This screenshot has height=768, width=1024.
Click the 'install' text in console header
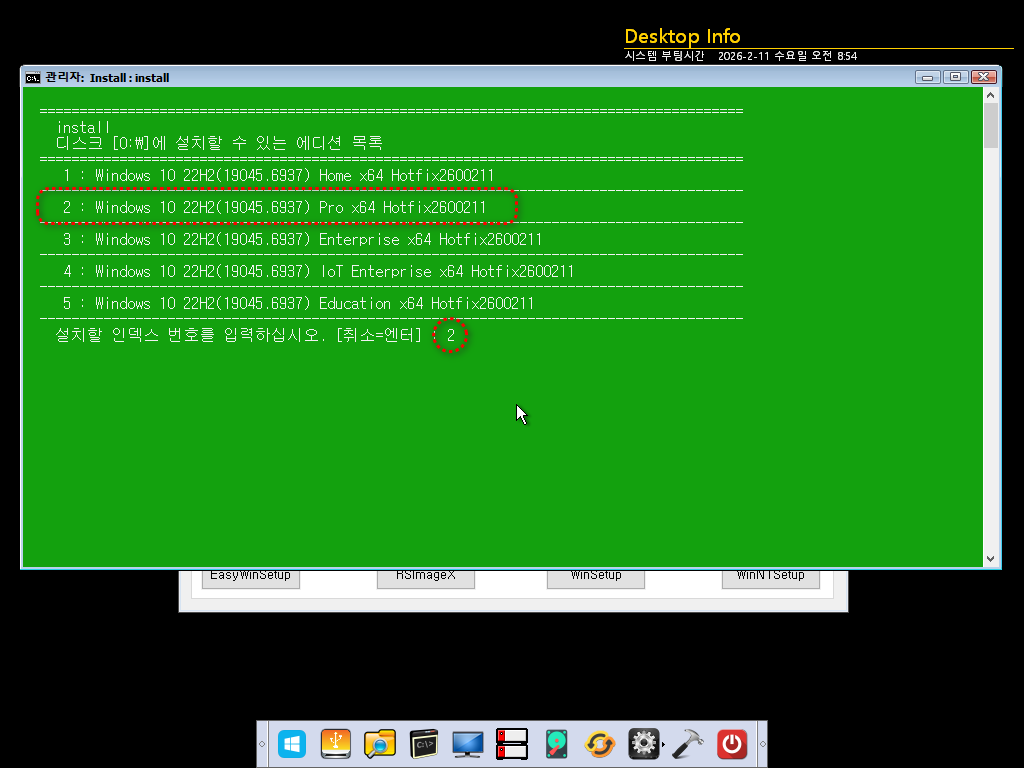coord(83,127)
